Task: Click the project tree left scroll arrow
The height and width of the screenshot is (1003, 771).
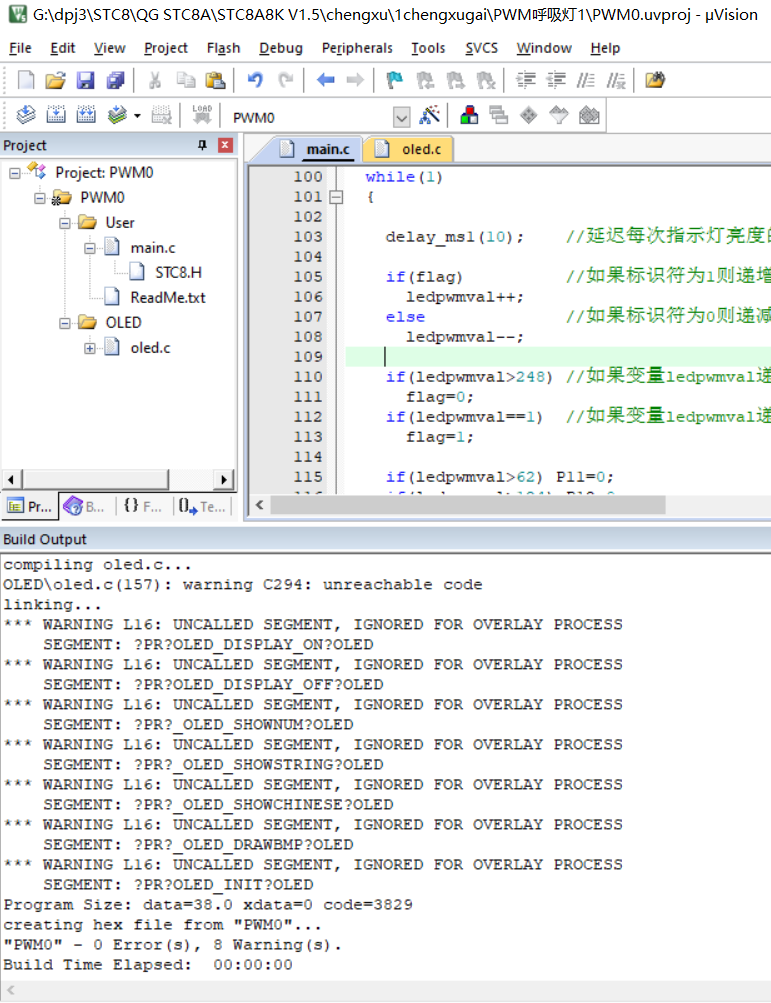Action: (x=11, y=479)
